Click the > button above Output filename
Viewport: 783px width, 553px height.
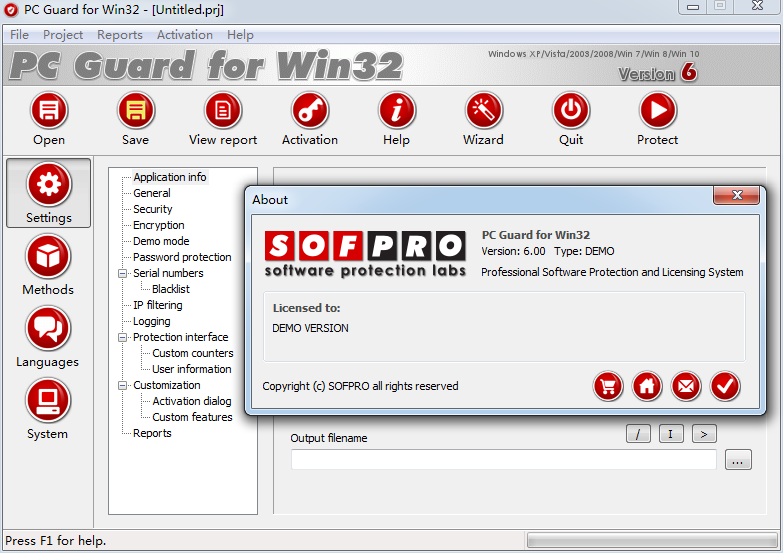tap(704, 434)
